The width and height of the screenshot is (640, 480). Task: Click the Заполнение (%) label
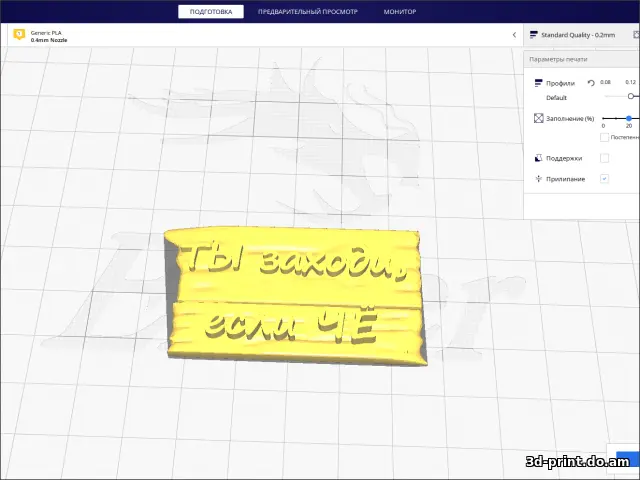coord(570,119)
